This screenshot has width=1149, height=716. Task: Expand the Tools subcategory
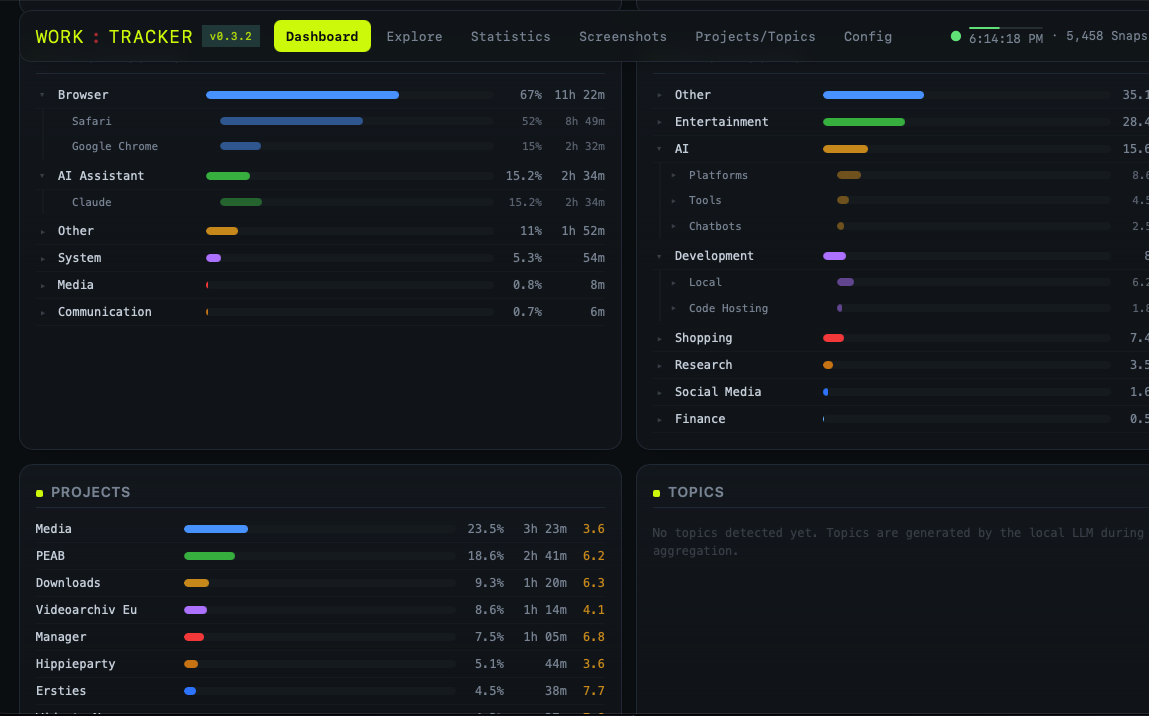pos(673,201)
